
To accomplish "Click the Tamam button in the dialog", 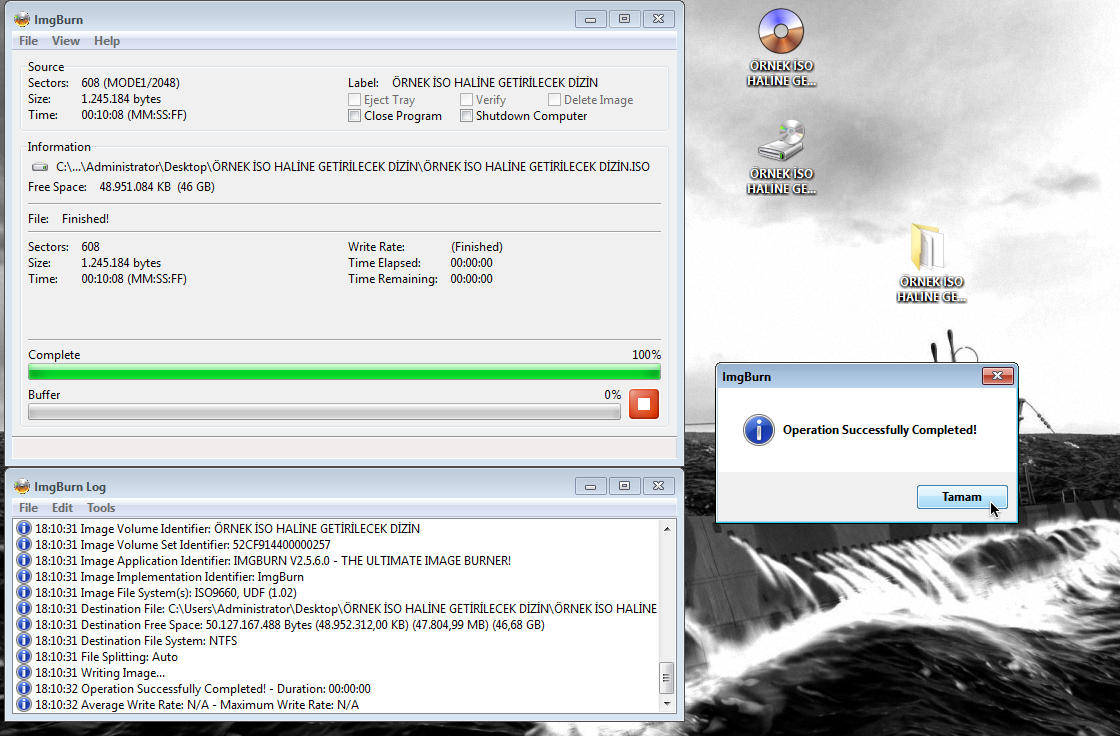I will (961, 497).
